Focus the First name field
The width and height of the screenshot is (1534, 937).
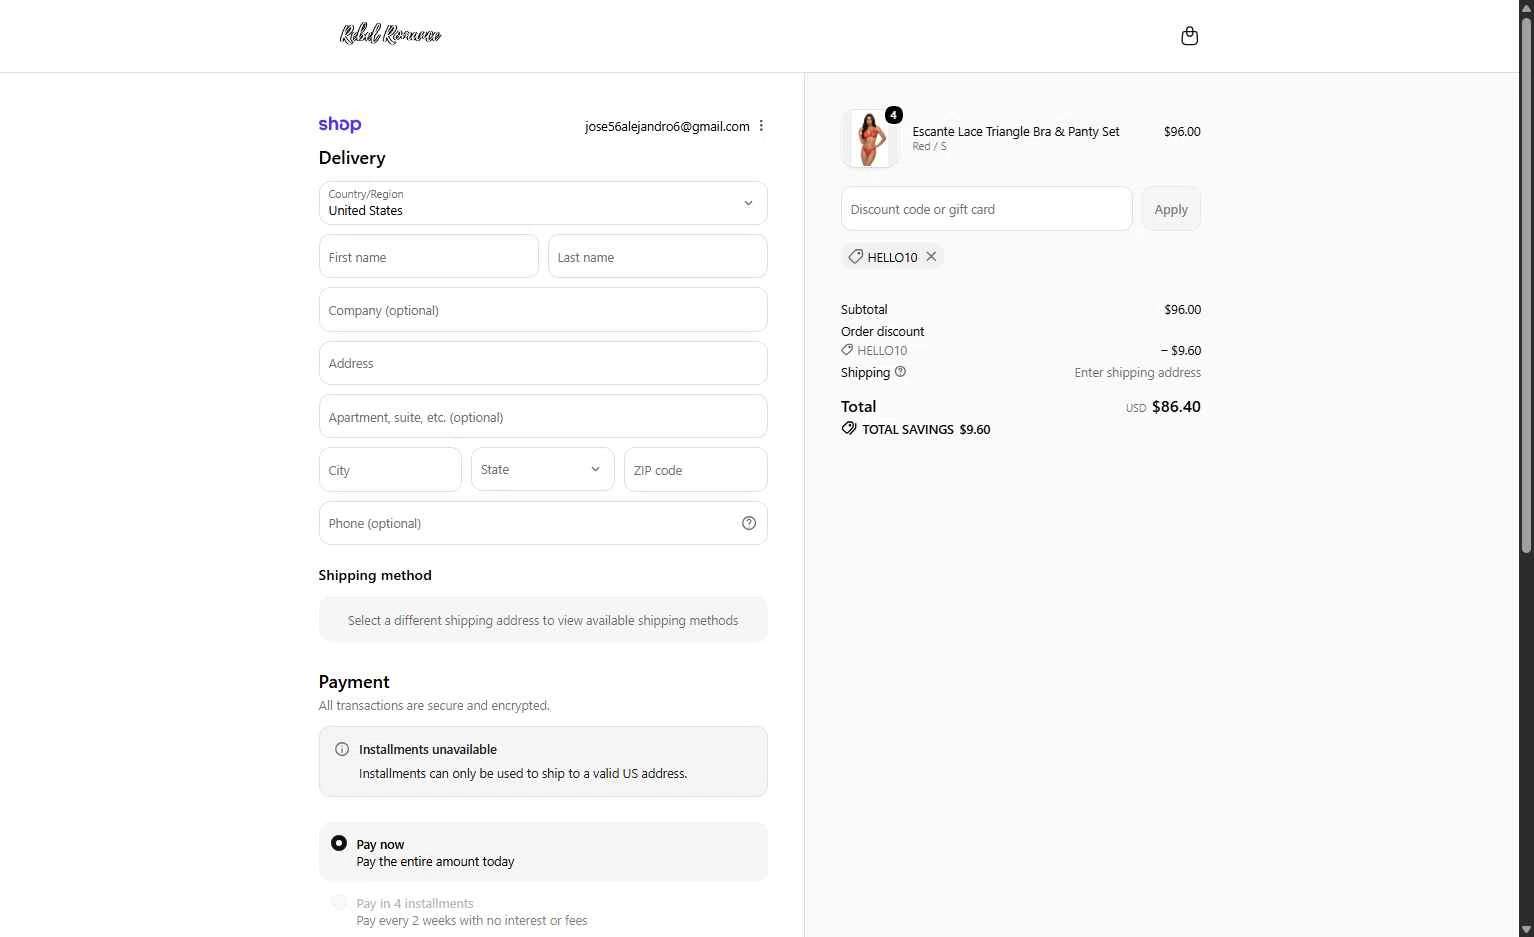click(x=428, y=257)
